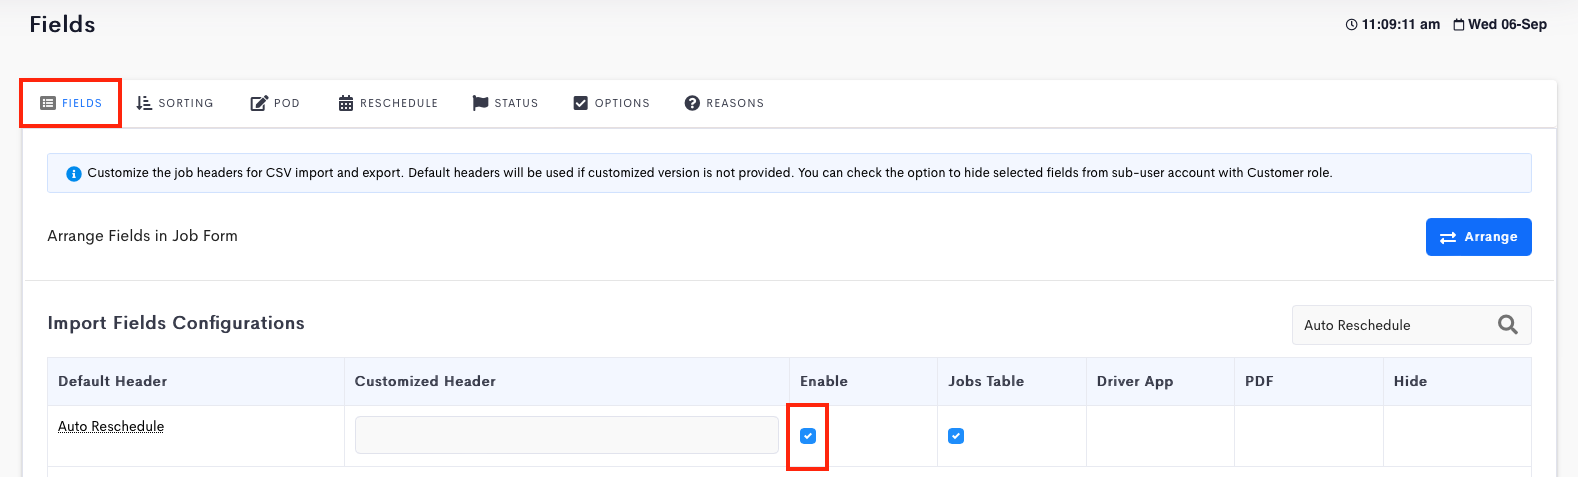This screenshot has width=1578, height=477.
Task: Click the Driver App column heading
Action: (x=1135, y=381)
